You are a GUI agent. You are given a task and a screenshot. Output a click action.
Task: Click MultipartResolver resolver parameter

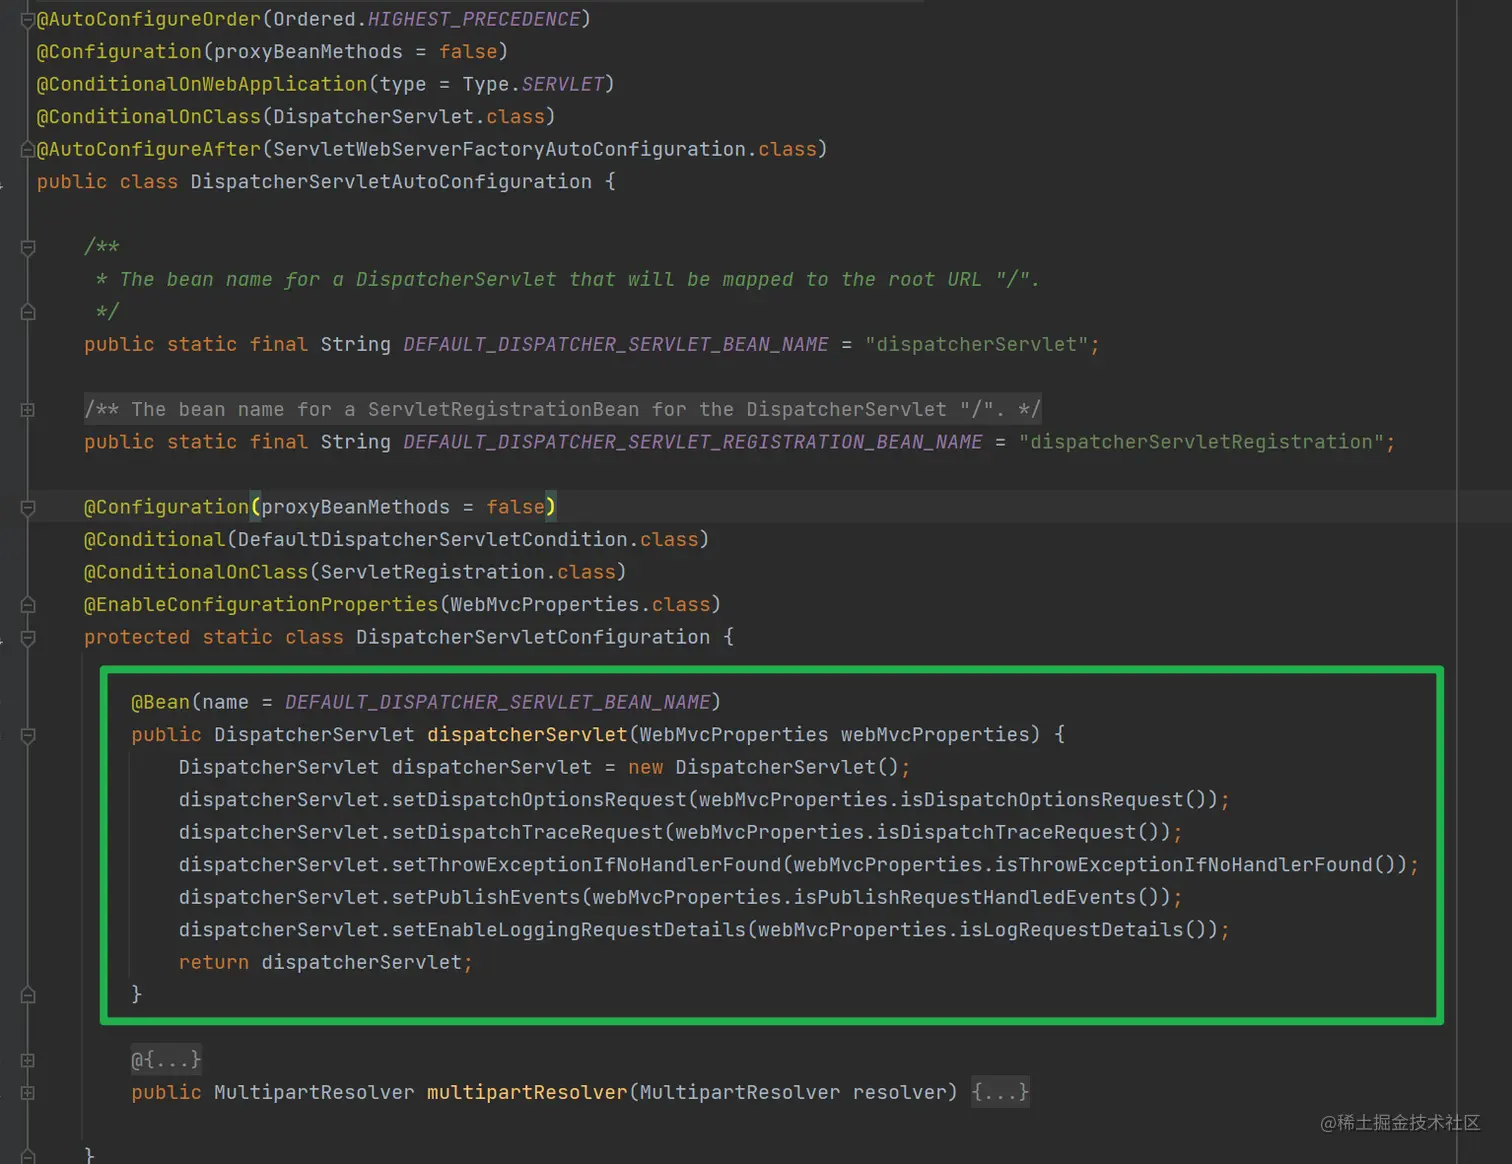[x=793, y=1092]
